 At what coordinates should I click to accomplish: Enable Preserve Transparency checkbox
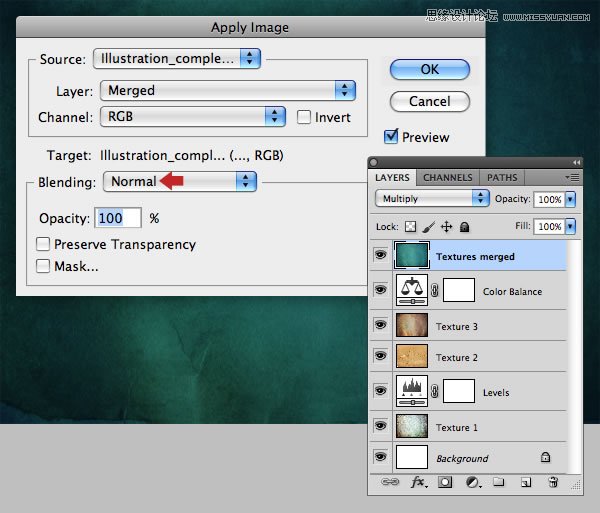43,244
